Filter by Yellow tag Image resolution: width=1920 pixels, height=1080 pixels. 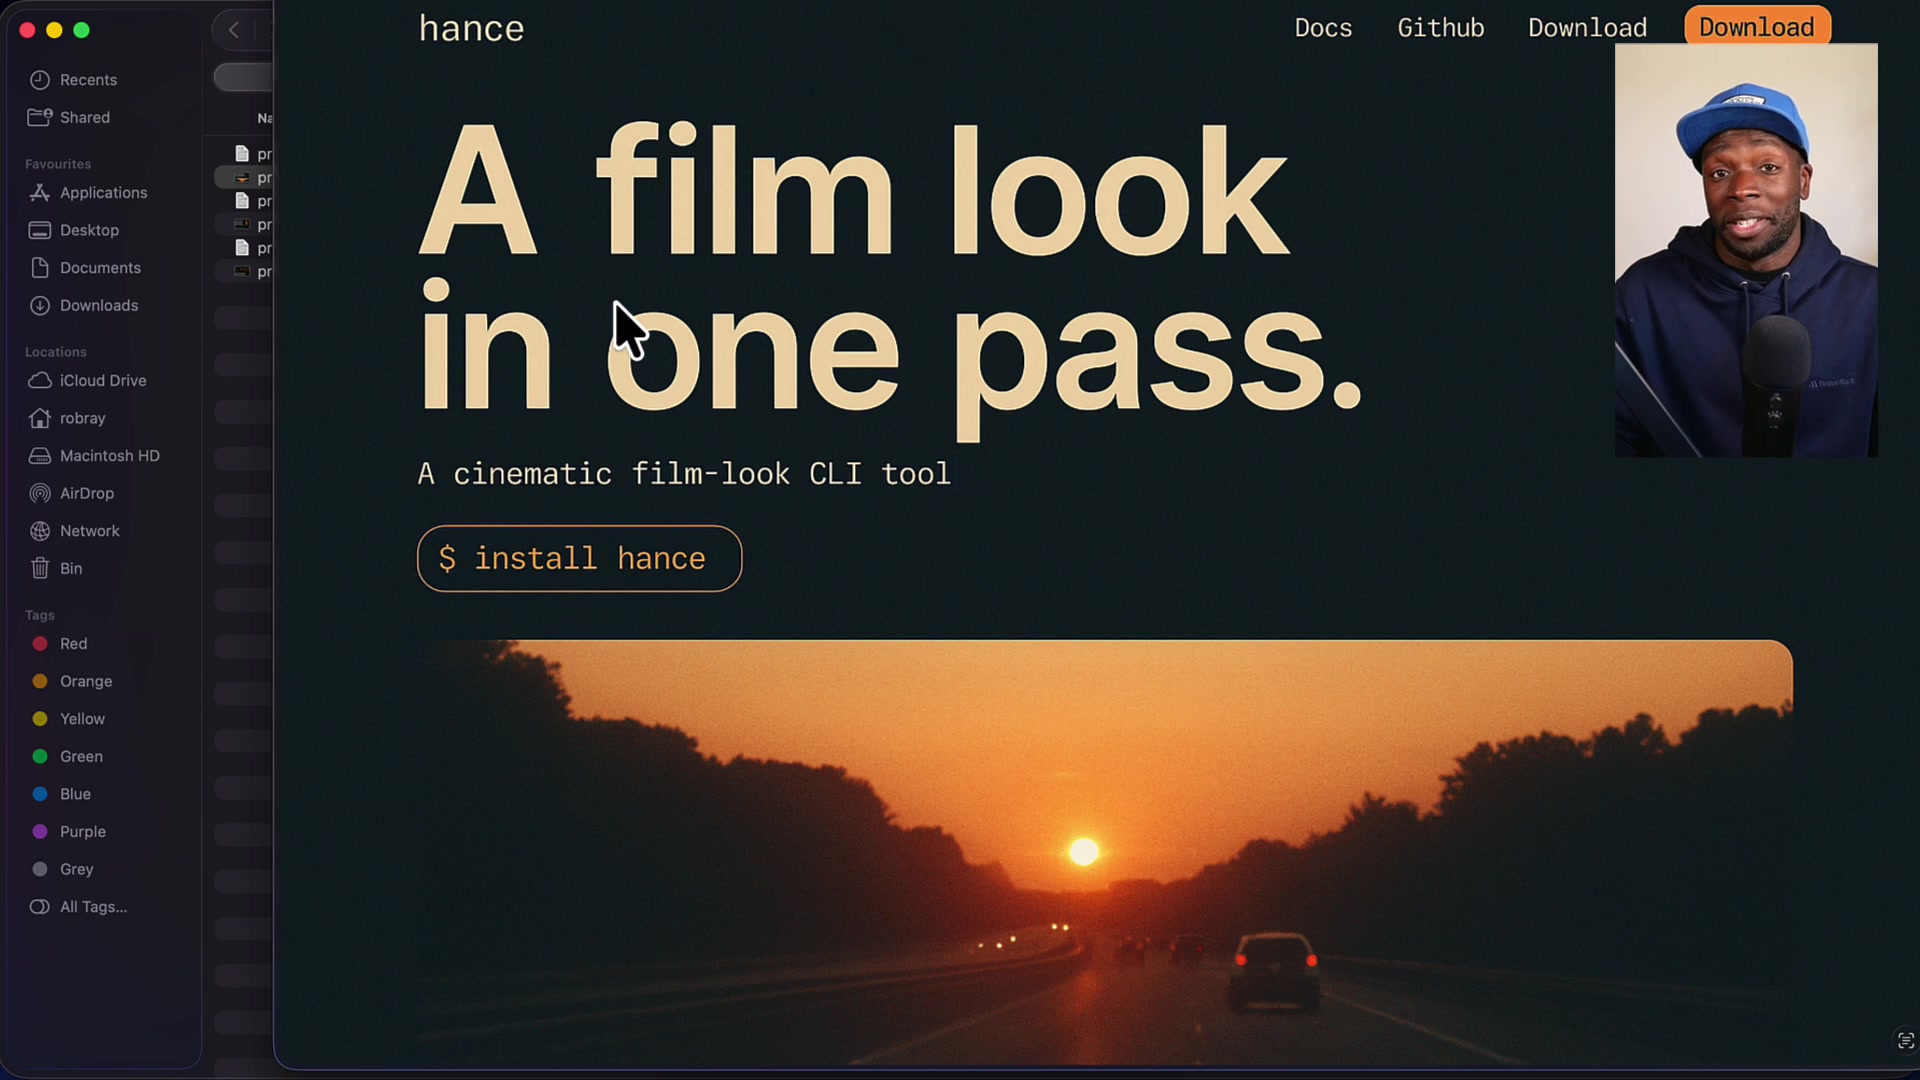[x=81, y=719]
